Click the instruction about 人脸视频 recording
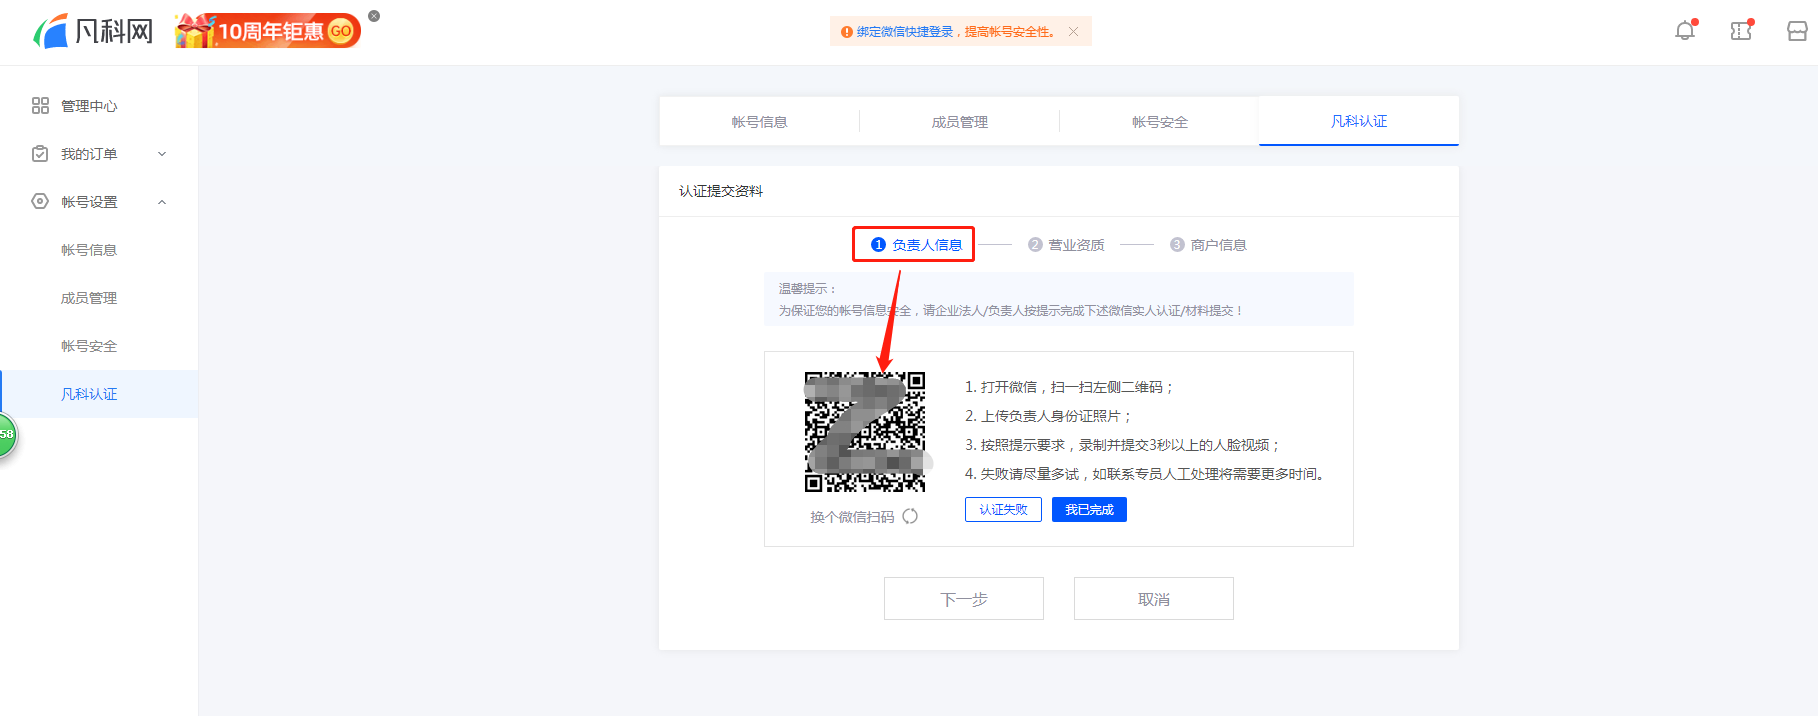The width and height of the screenshot is (1818, 716). tap(1122, 445)
